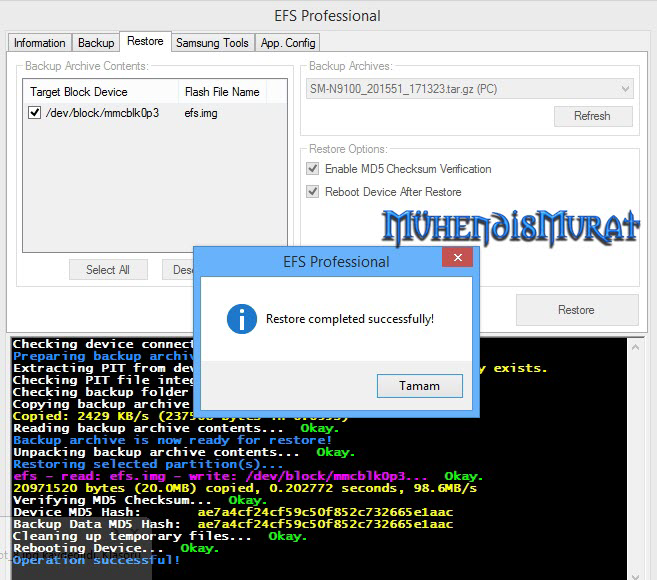Select the Restore tab
The width and height of the screenshot is (657, 580).
[145, 42]
